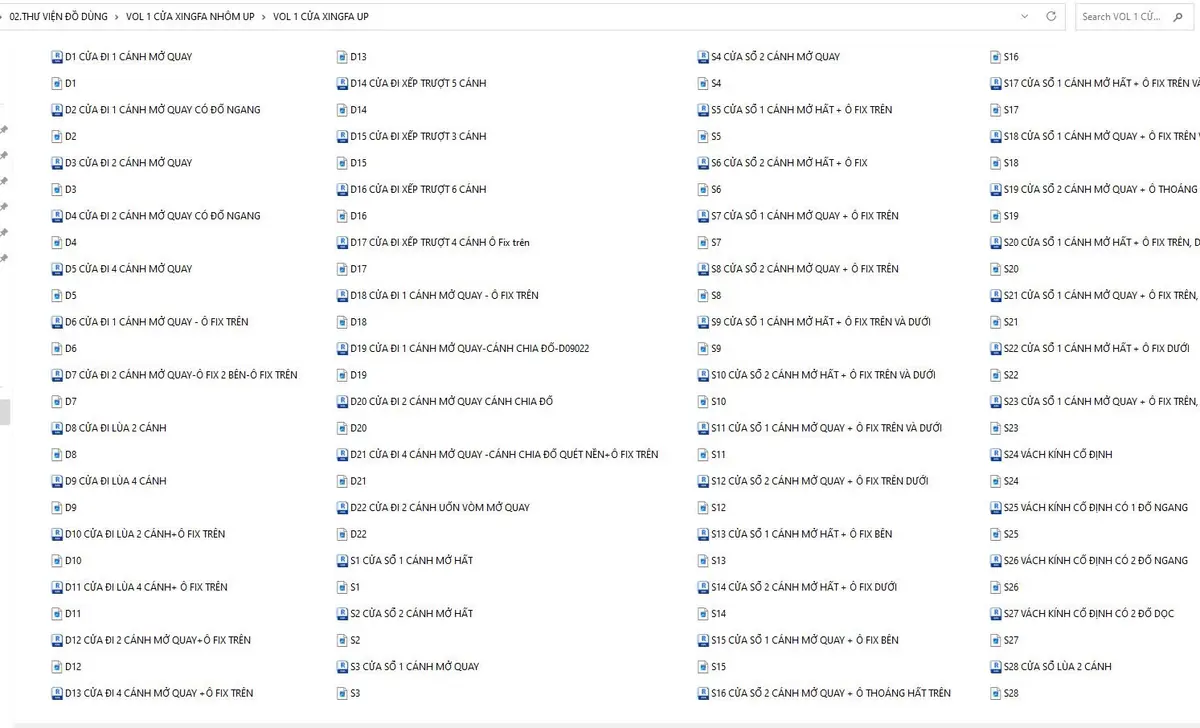Expand the chevron after 02.THƯ VIỆN ĐỒ DÙNG

pyautogui.click(x=117, y=17)
